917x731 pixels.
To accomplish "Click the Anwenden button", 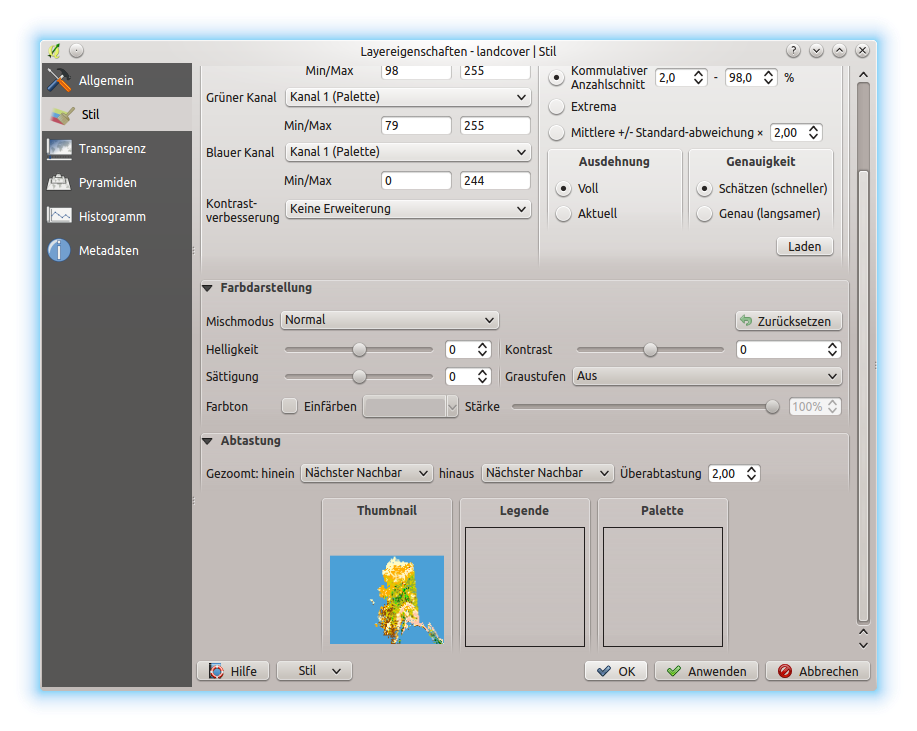I will tap(706, 671).
